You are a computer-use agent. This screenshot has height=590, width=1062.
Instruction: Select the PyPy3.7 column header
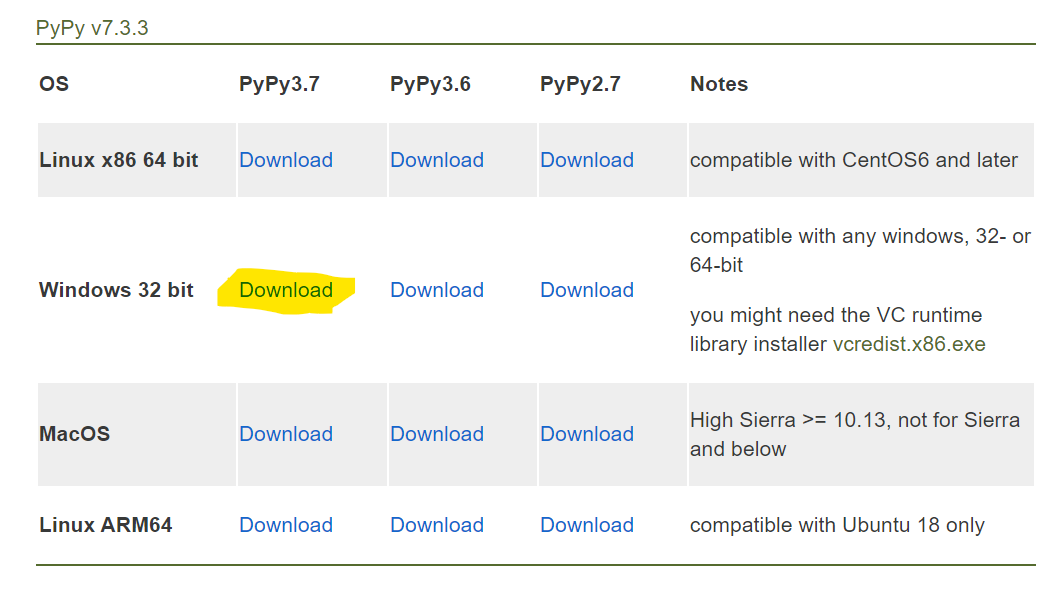click(279, 84)
